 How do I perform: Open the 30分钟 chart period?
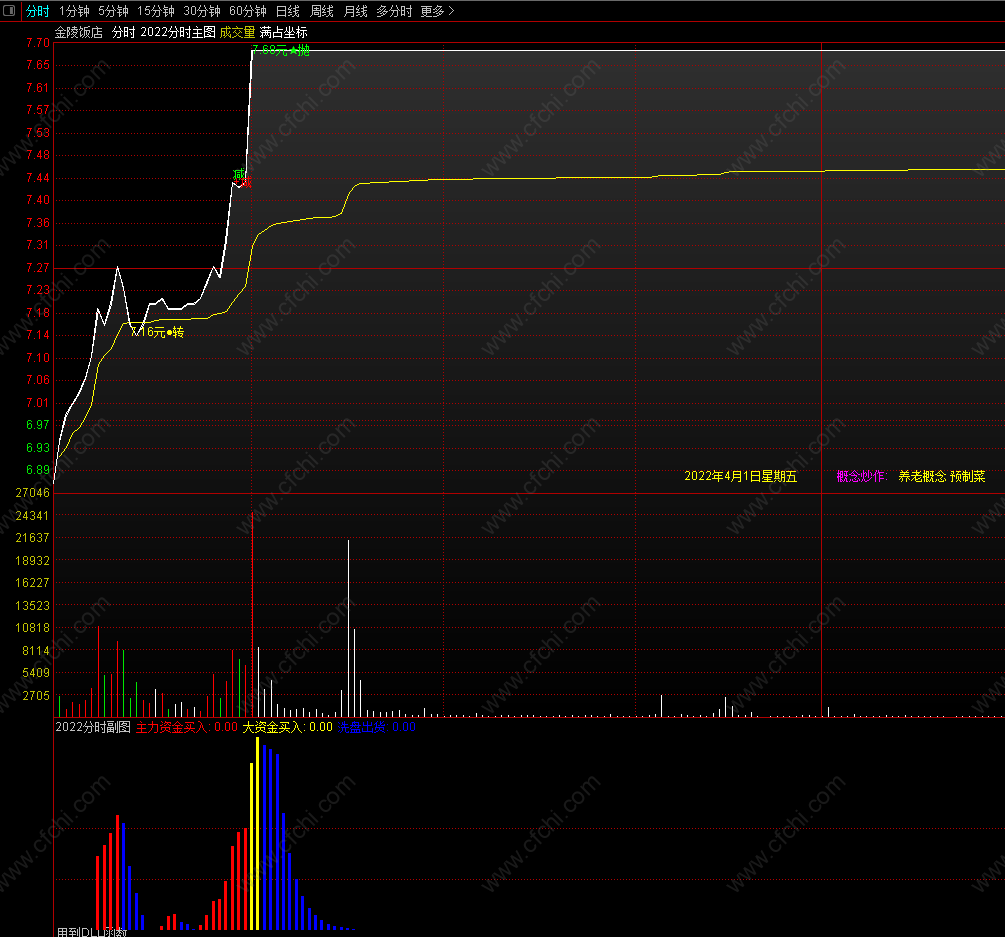[x=202, y=11]
